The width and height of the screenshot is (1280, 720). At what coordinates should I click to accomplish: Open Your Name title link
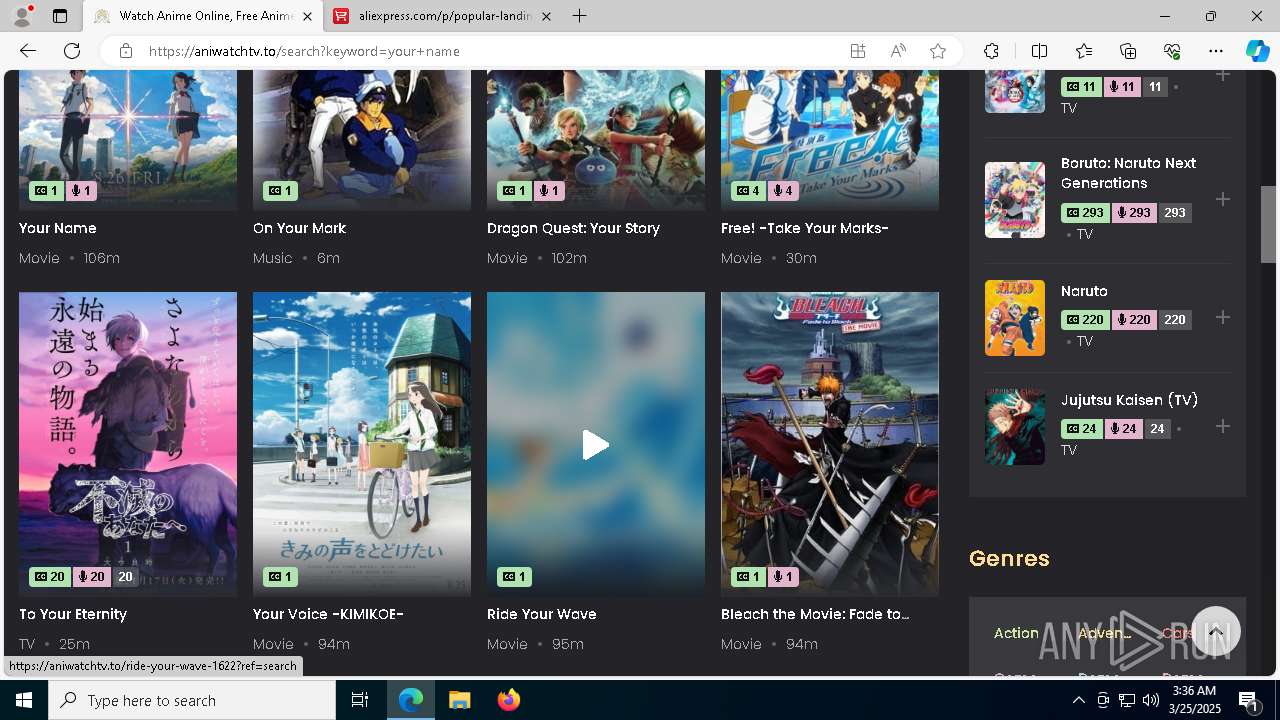coord(58,228)
